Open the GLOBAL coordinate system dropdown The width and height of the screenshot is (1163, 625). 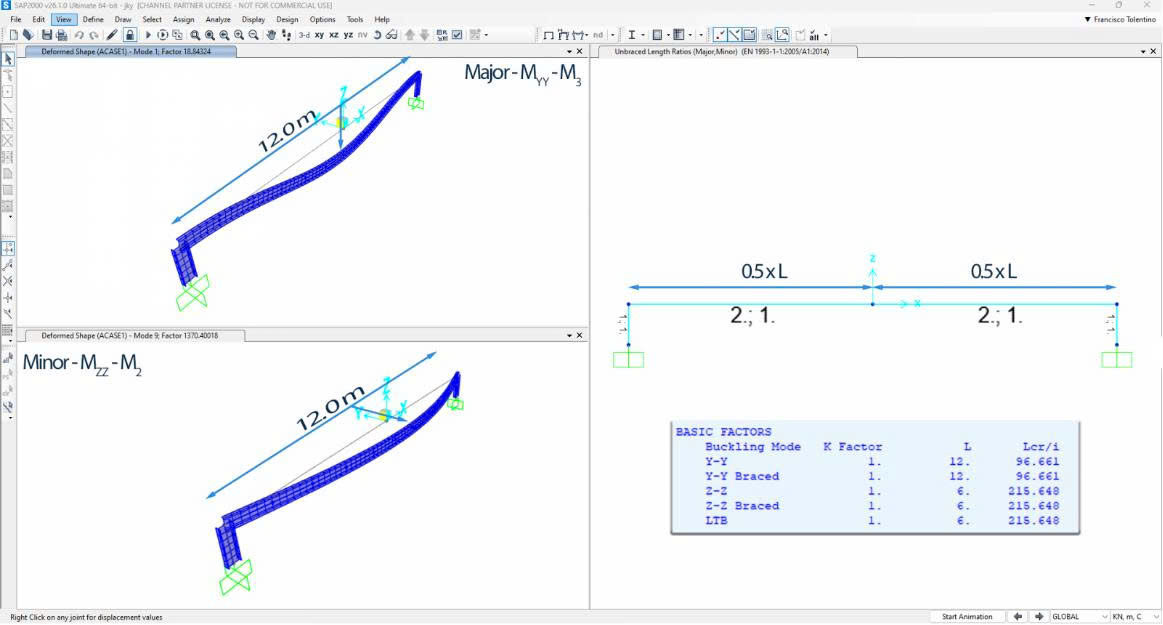(x=1080, y=617)
